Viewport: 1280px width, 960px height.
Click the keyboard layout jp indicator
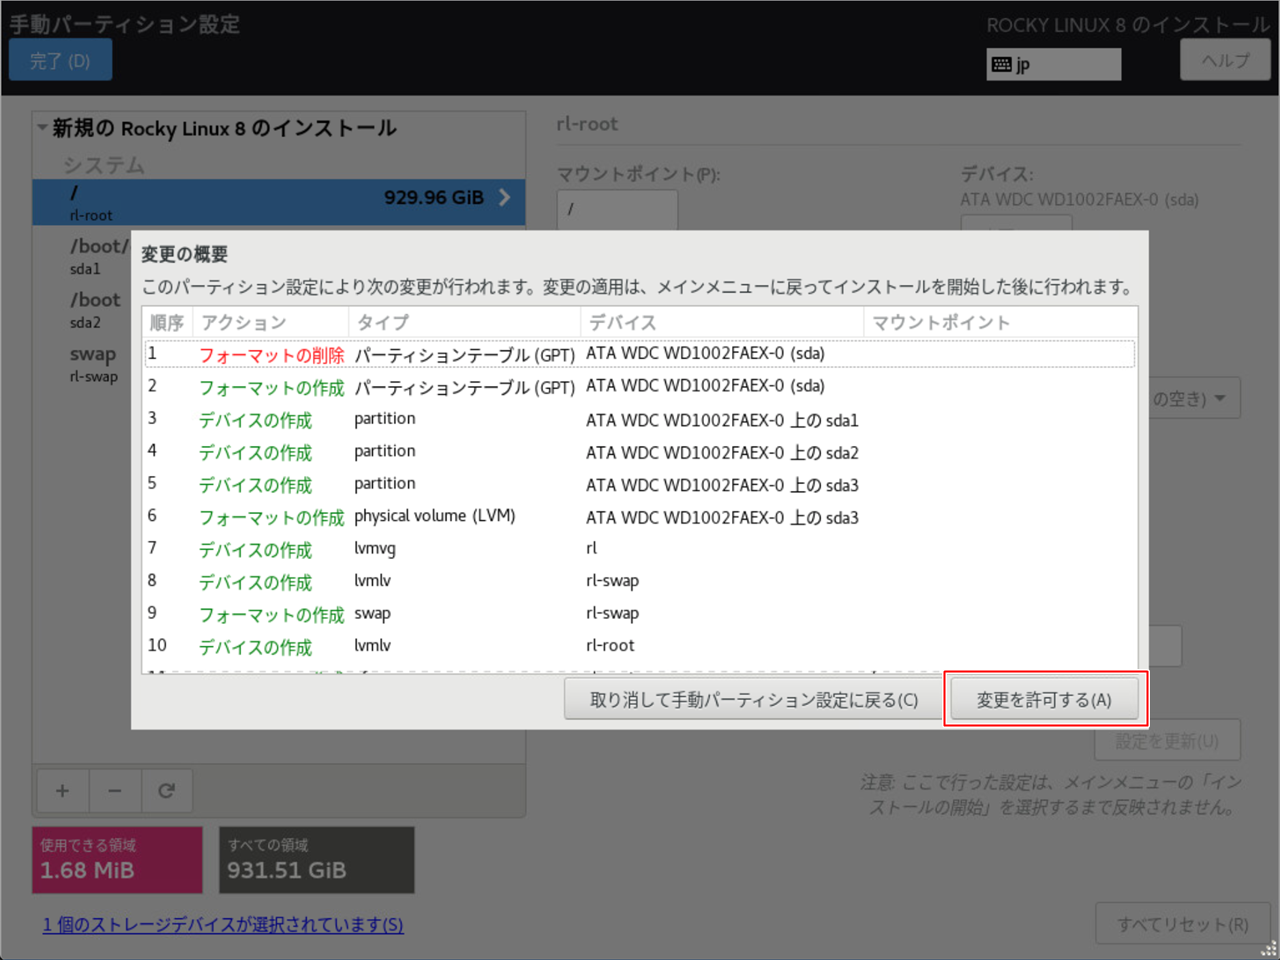click(1053, 65)
